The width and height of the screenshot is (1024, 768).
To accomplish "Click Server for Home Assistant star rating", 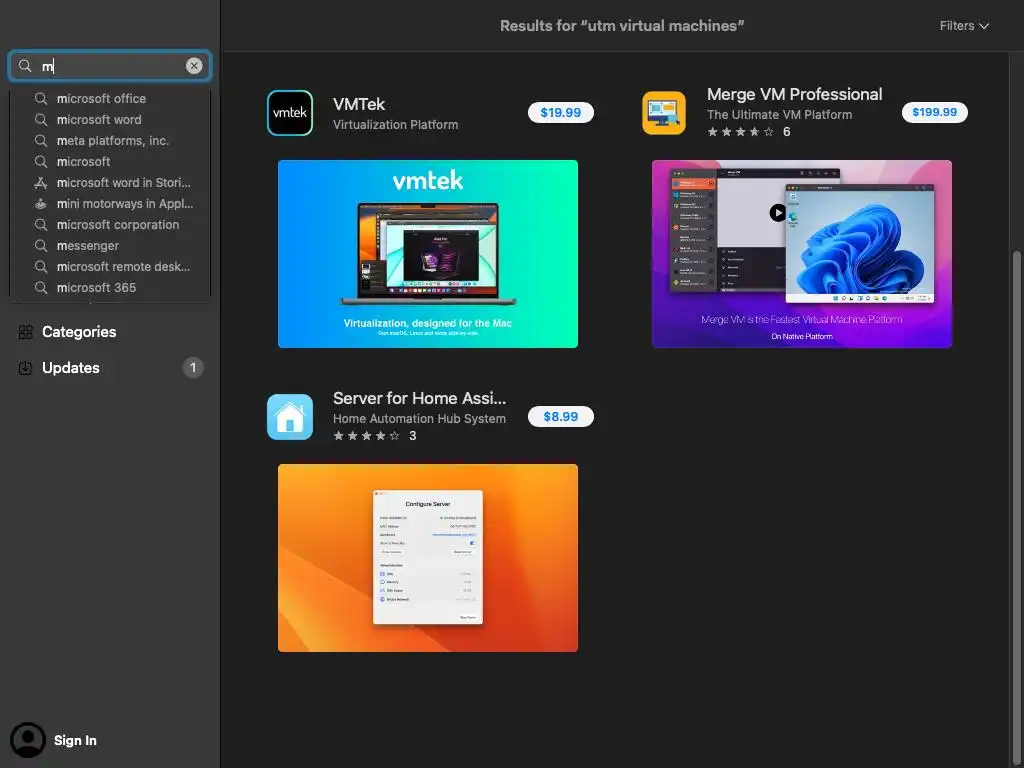I will [x=366, y=436].
